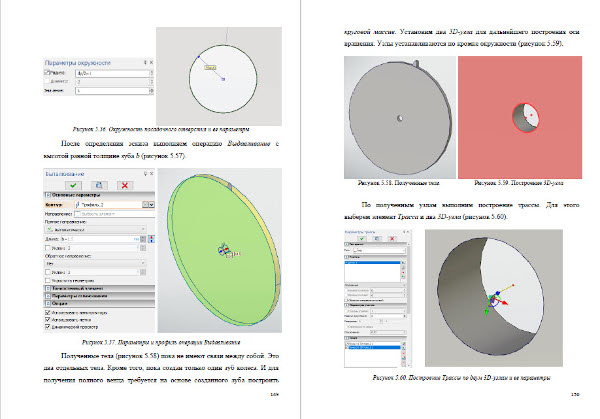
Task: Pin the extrusion parameters panel
Action: [145, 174]
